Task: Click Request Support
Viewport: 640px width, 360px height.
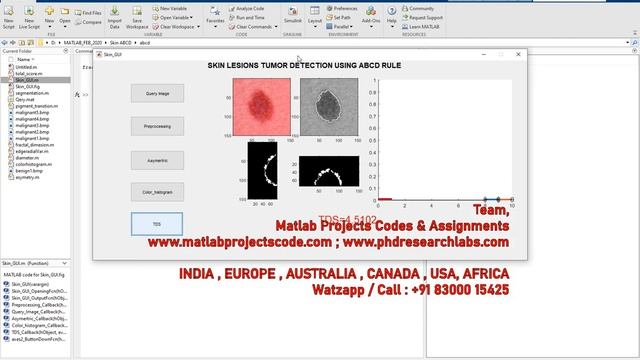Action: 422,18
